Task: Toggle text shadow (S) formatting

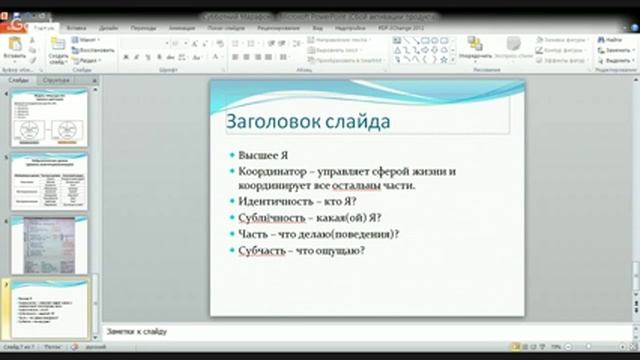Action: (159, 57)
